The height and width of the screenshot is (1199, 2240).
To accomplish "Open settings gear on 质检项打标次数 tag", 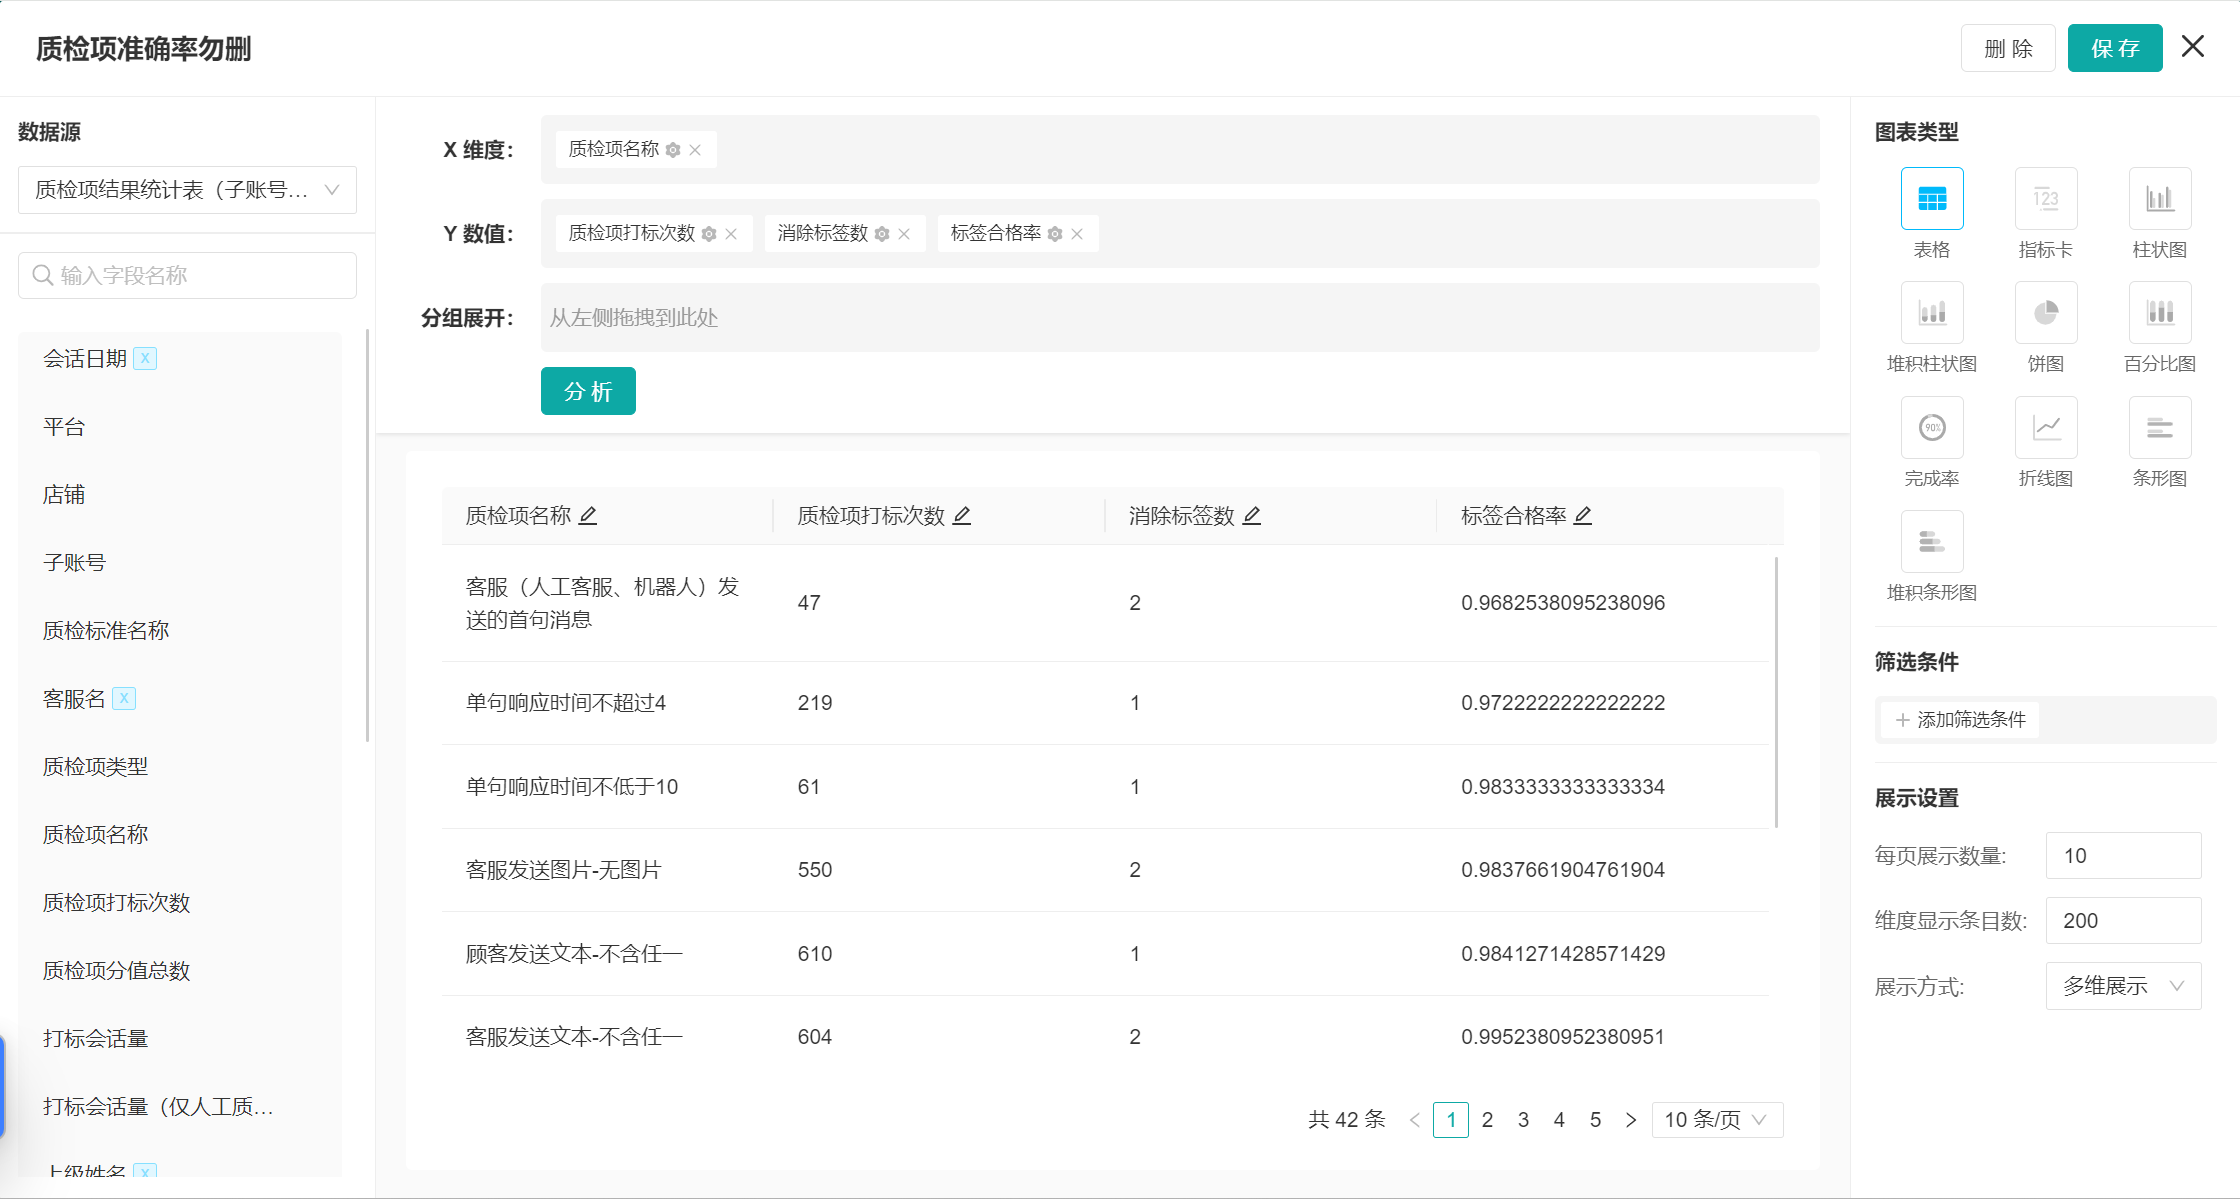I will point(709,234).
